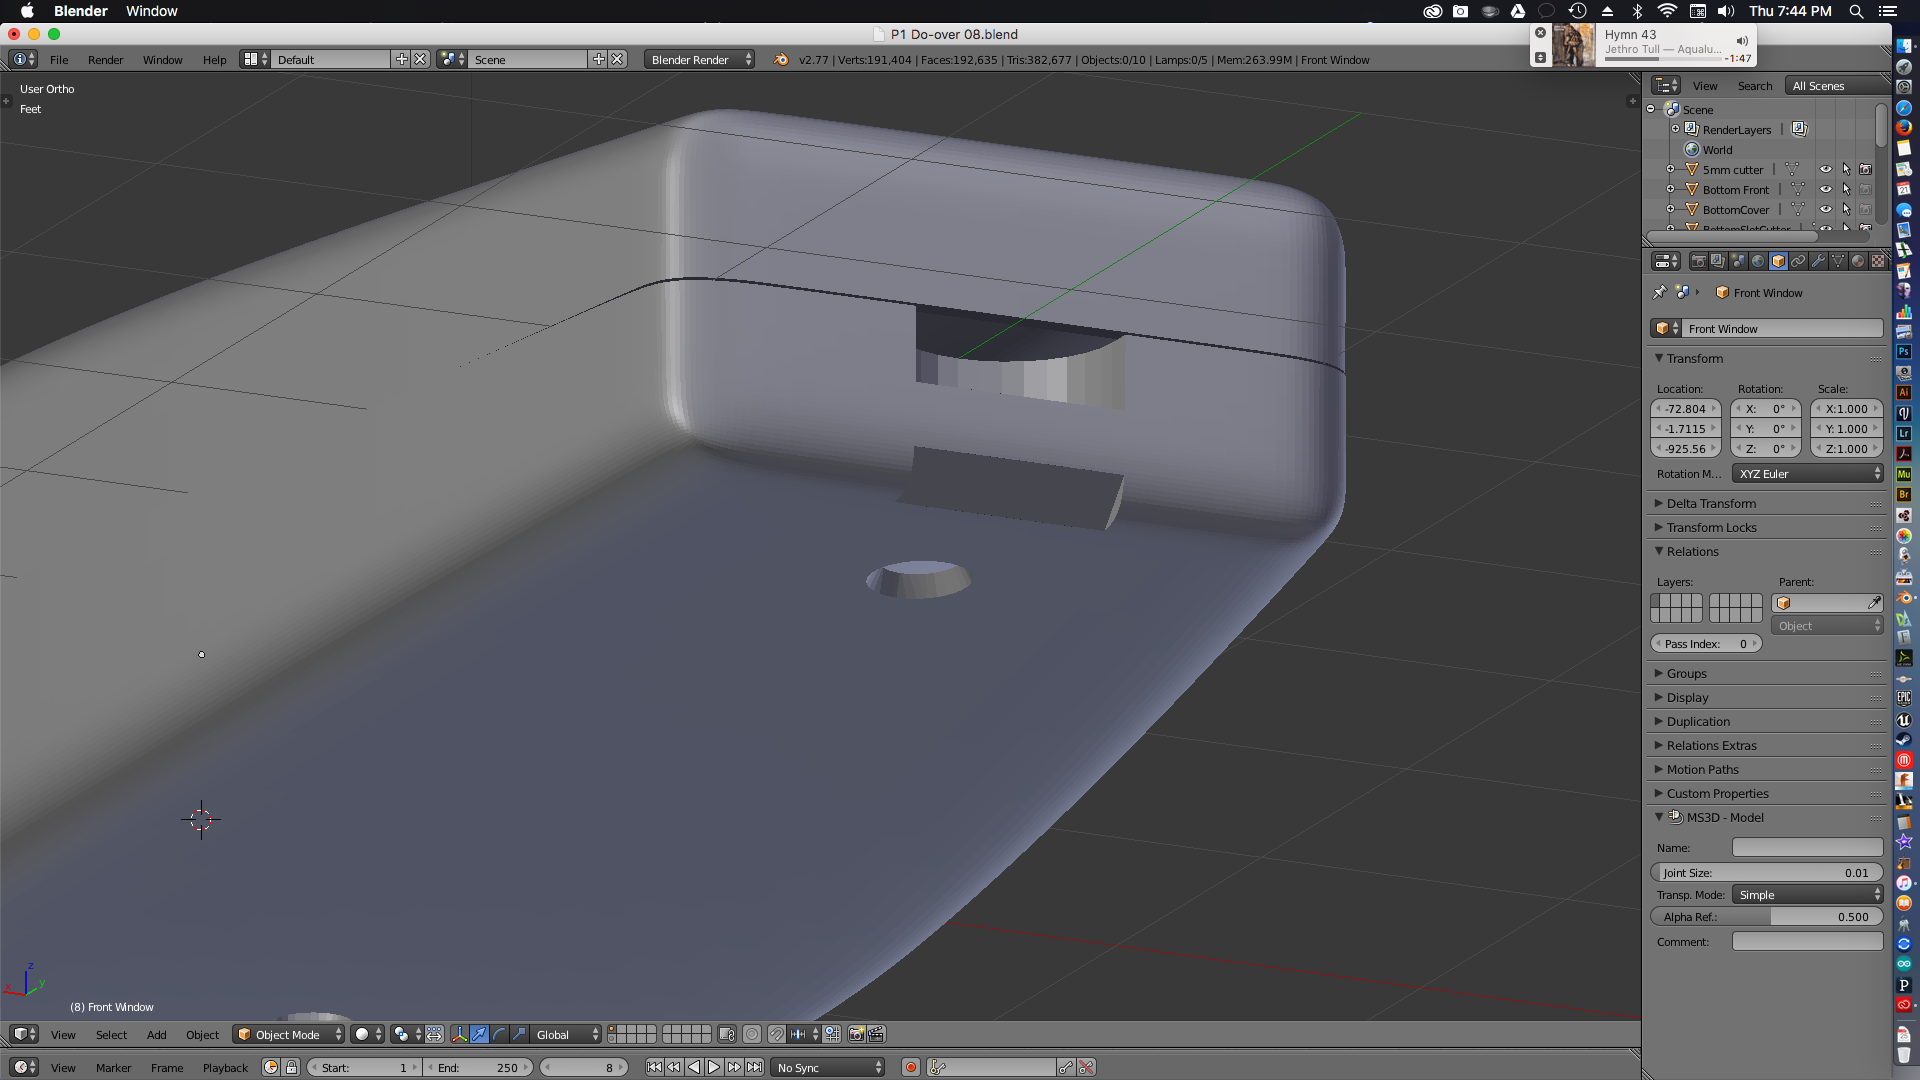Select the rotate manipulator arc icon
1920x1080 pixels.
(499, 1034)
